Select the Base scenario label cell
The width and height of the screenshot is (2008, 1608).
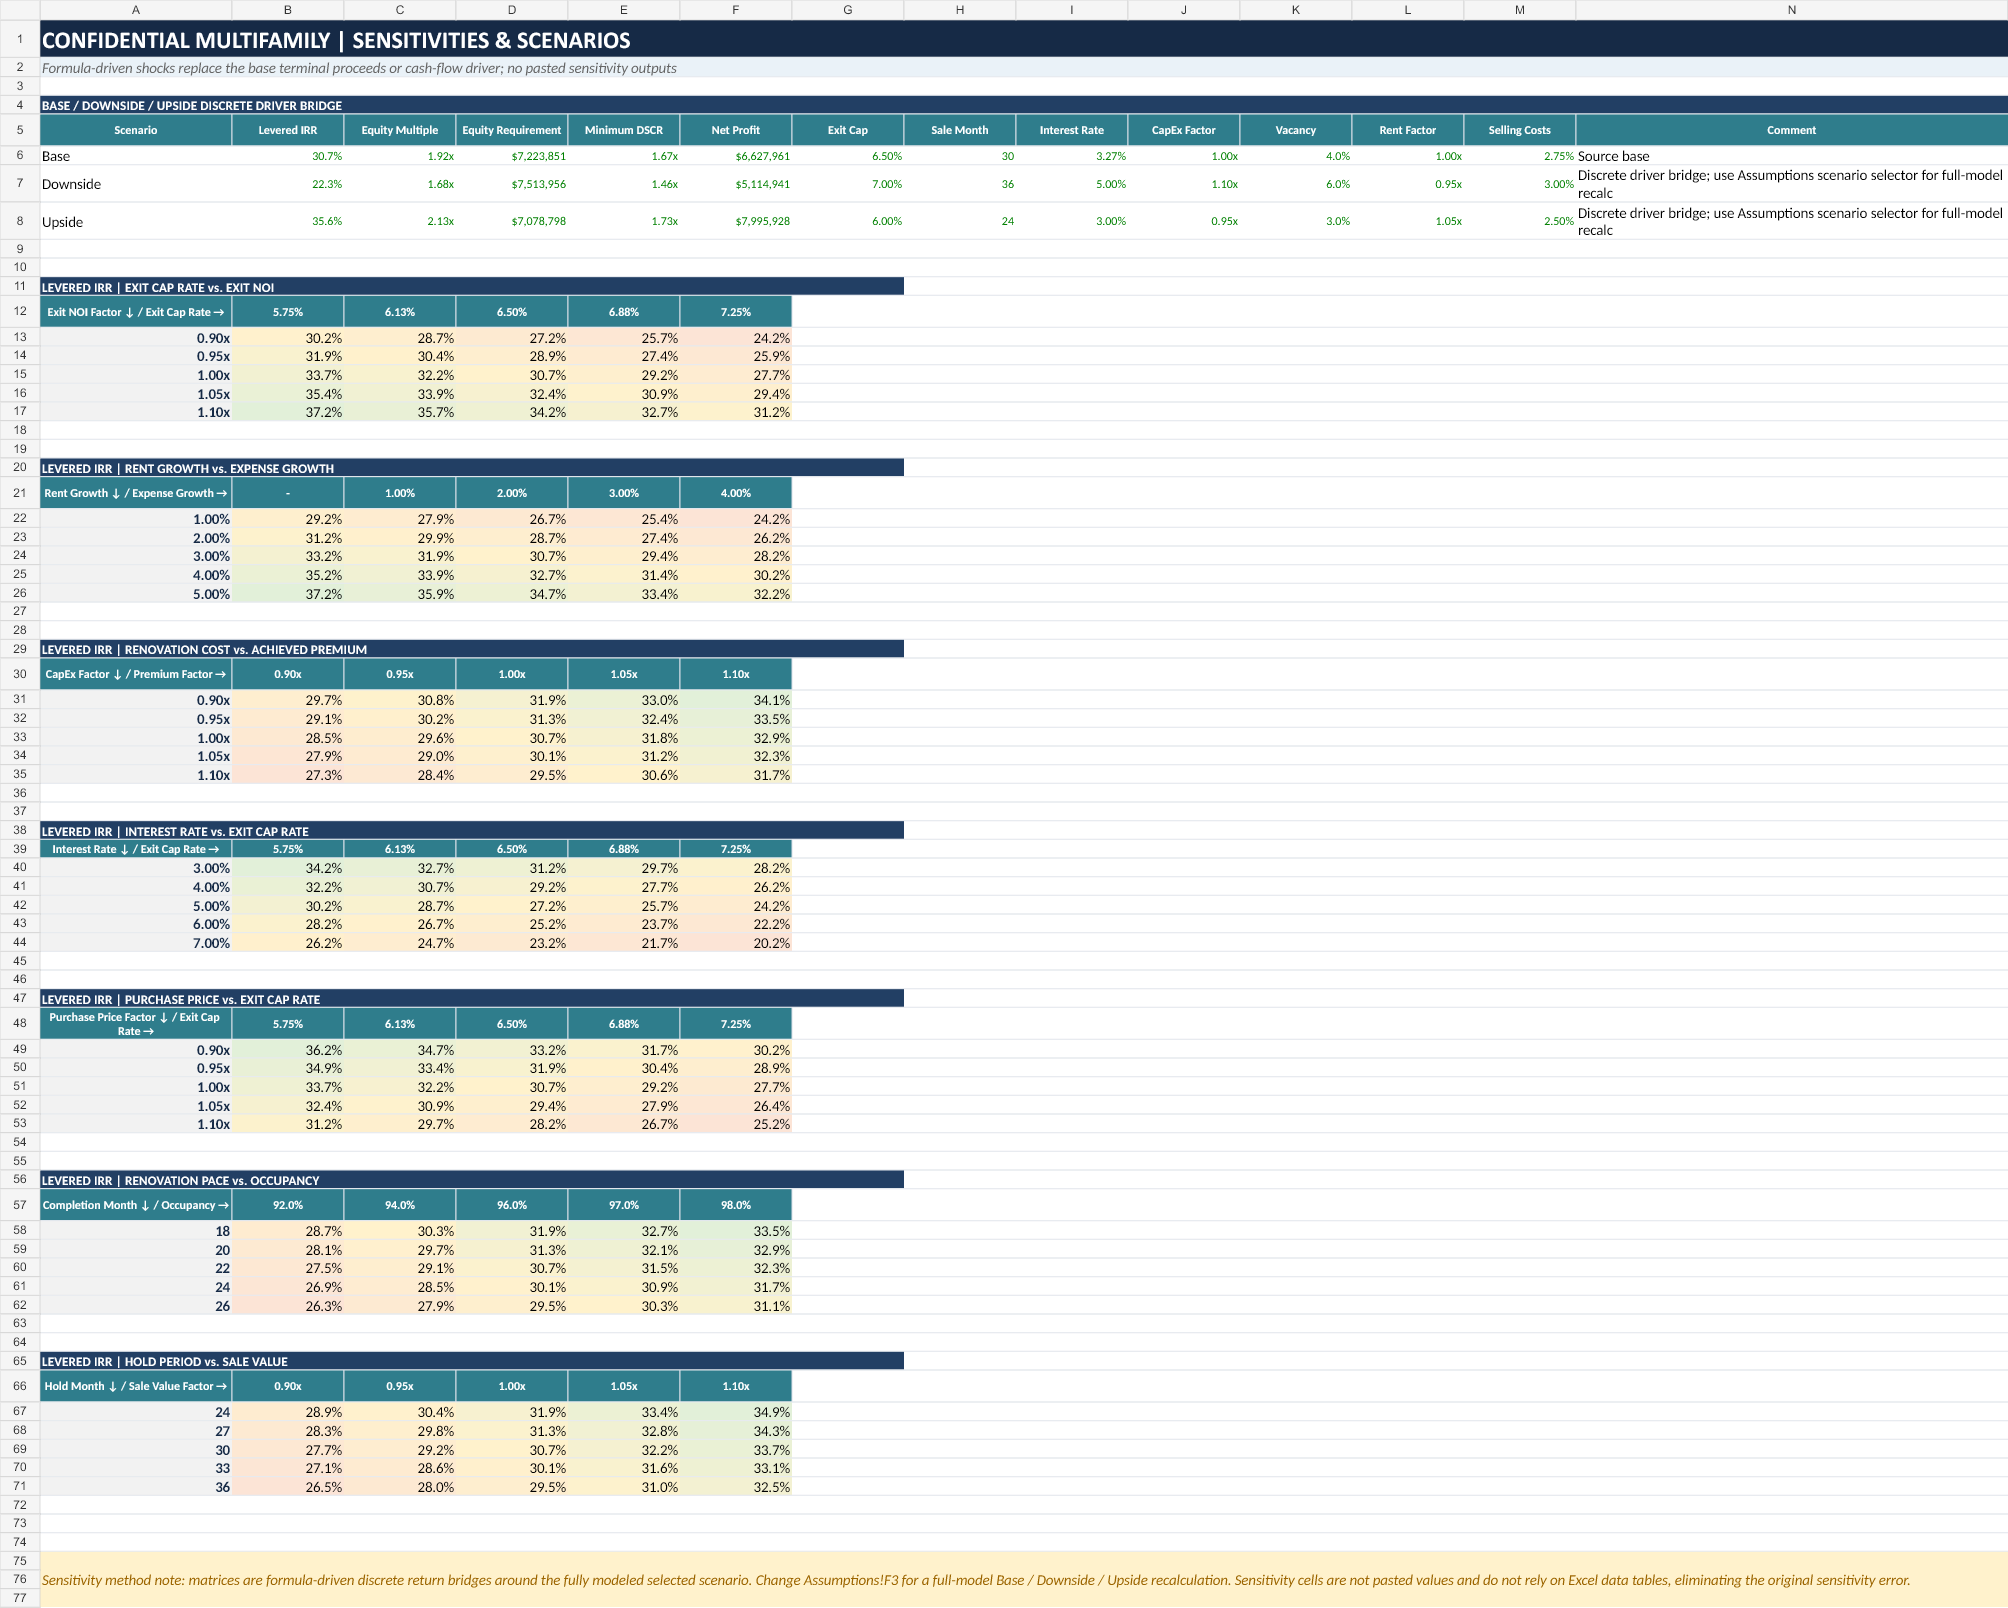[136, 156]
